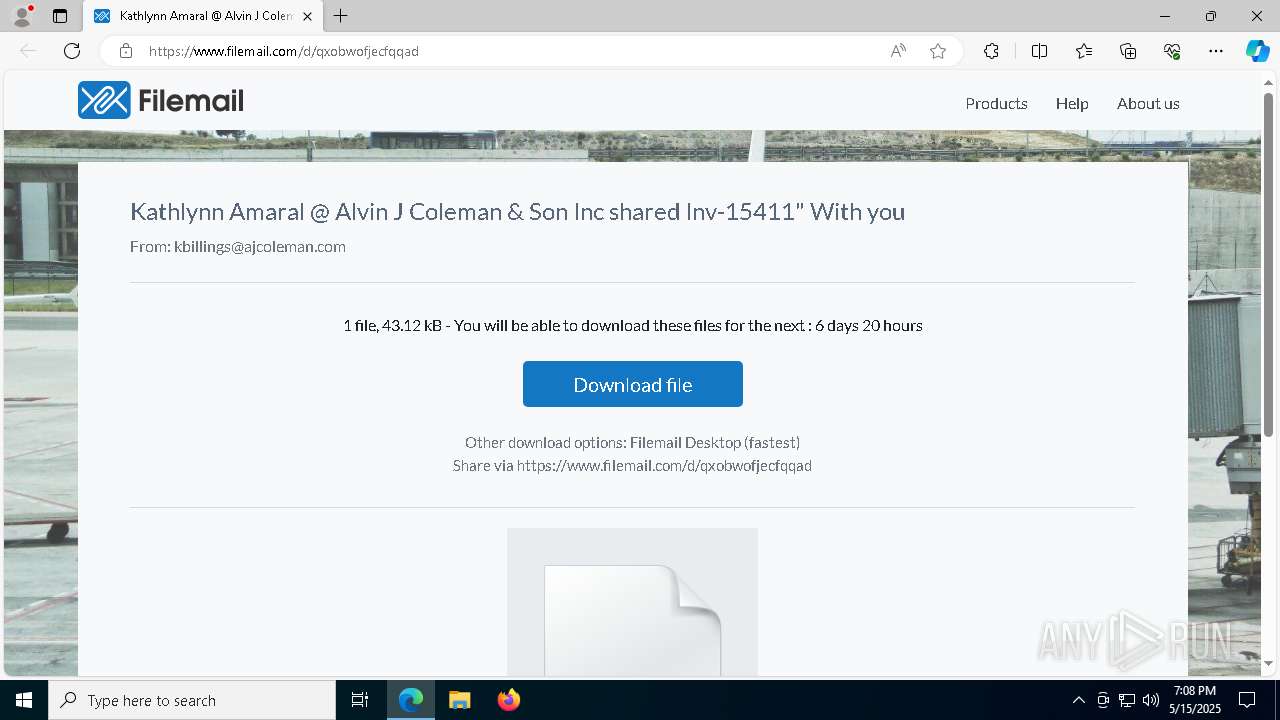Click the "1 file, 43.12 kB" expiry text
Viewport: 1280px width, 720px height.
[633, 326]
